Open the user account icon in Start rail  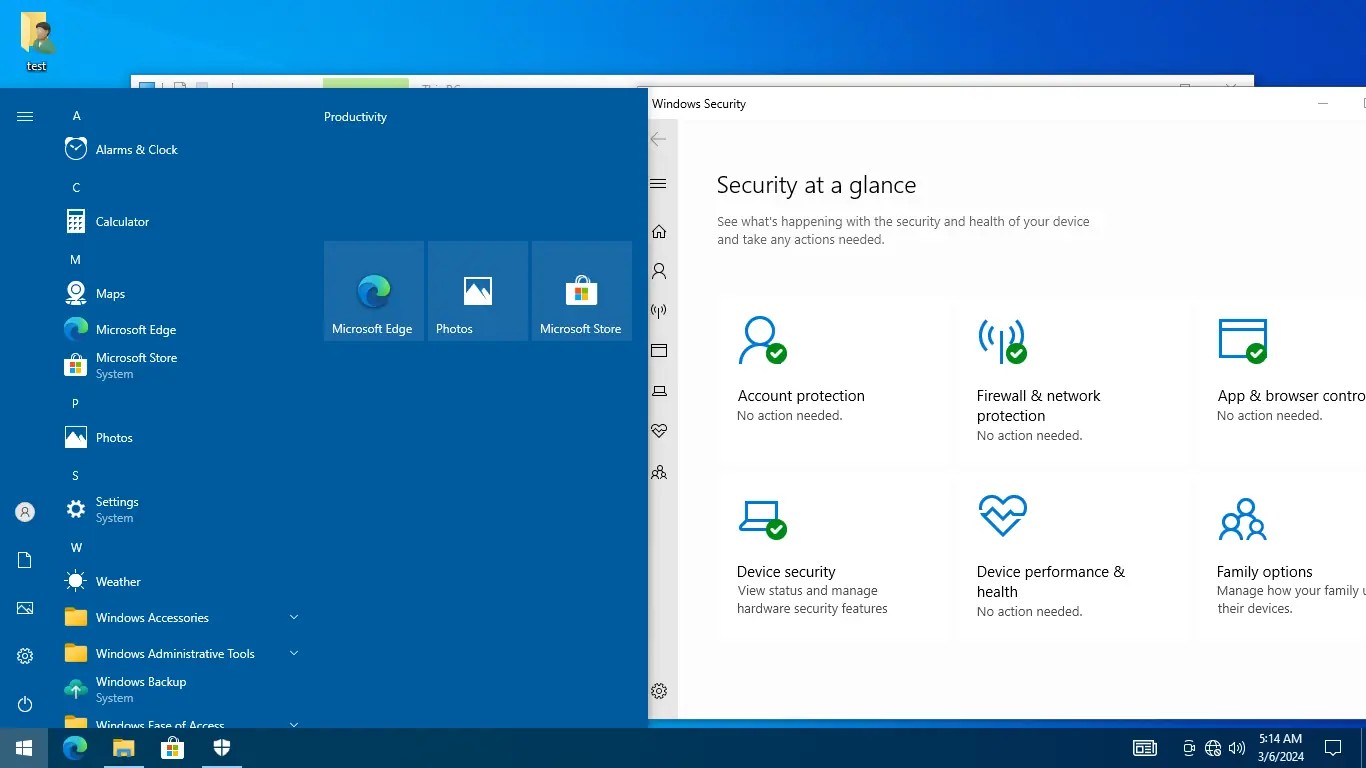[x=25, y=512]
